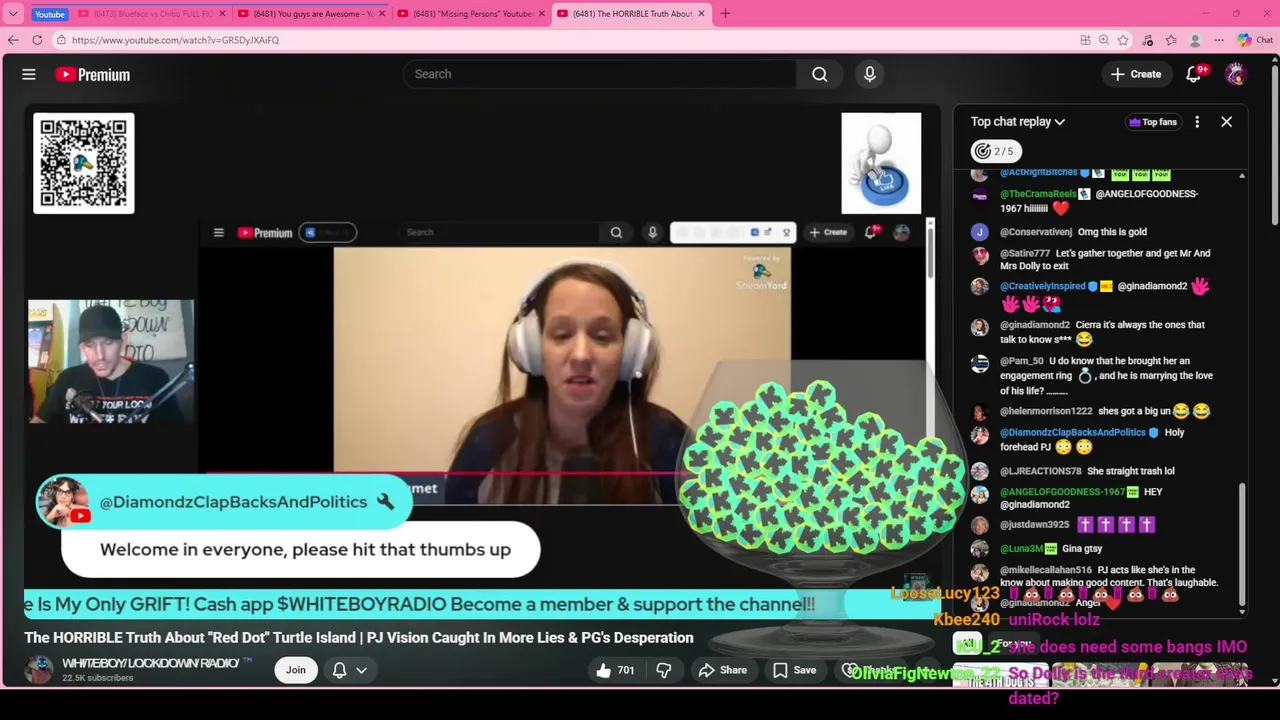
Task: Open the notification preference bell dropdown
Action: coord(349,670)
